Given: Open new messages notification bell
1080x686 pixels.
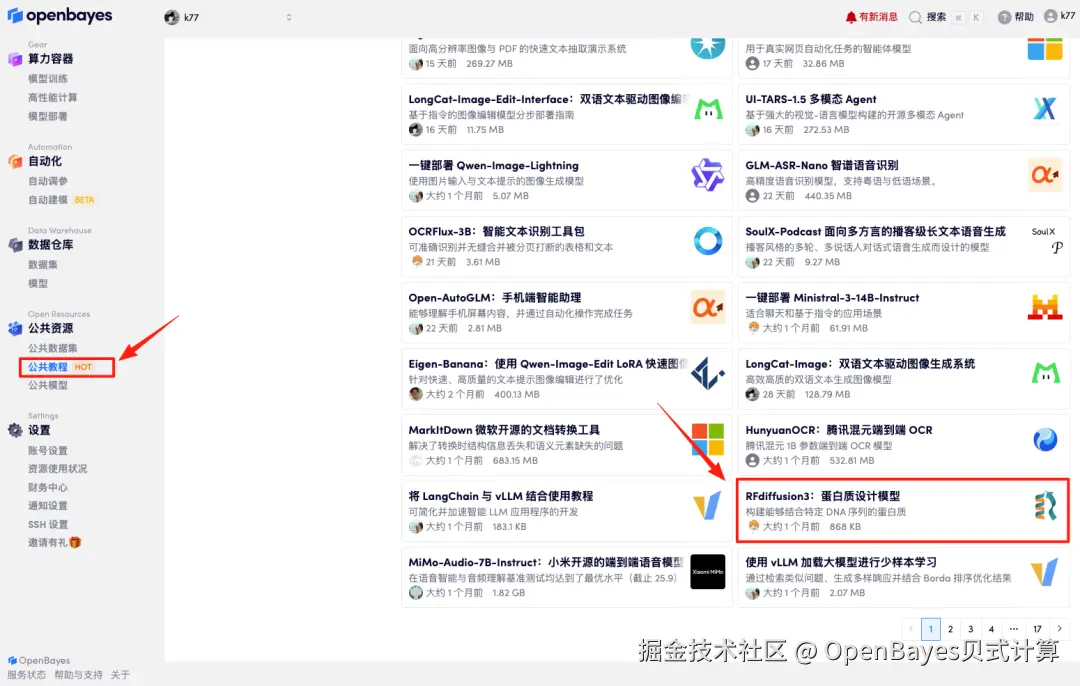Looking at the screenshot, I should click(851, 17).
